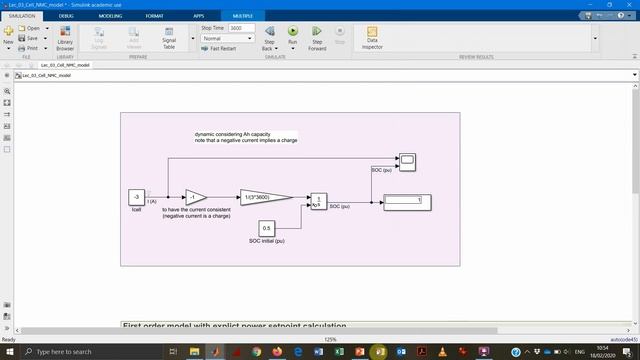The height and width of the screenshot is (360, 640).
Task: Click the Step Back icon
Action: [x=269, y=32]
